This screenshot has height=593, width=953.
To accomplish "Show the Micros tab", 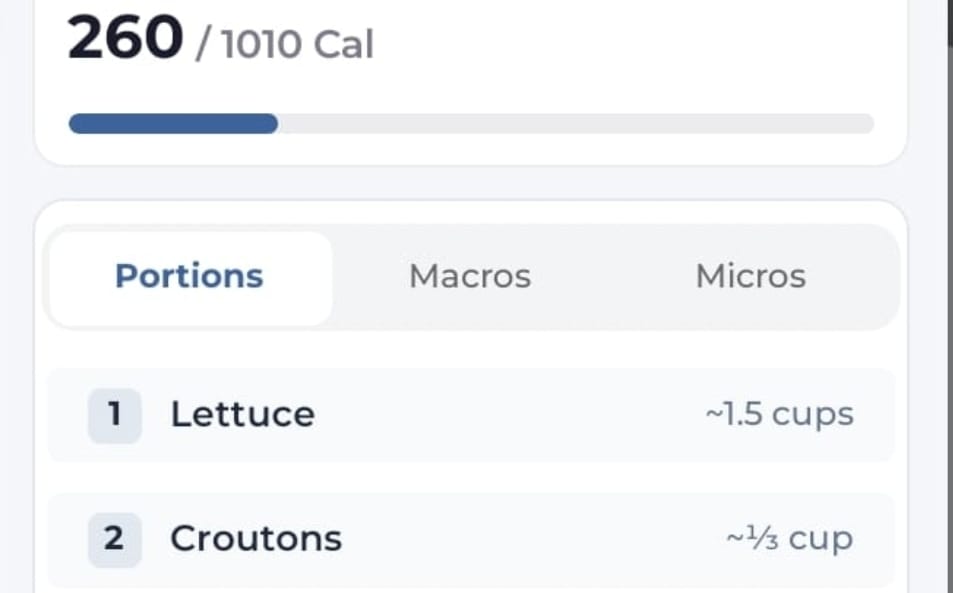I will pos(751,277).
